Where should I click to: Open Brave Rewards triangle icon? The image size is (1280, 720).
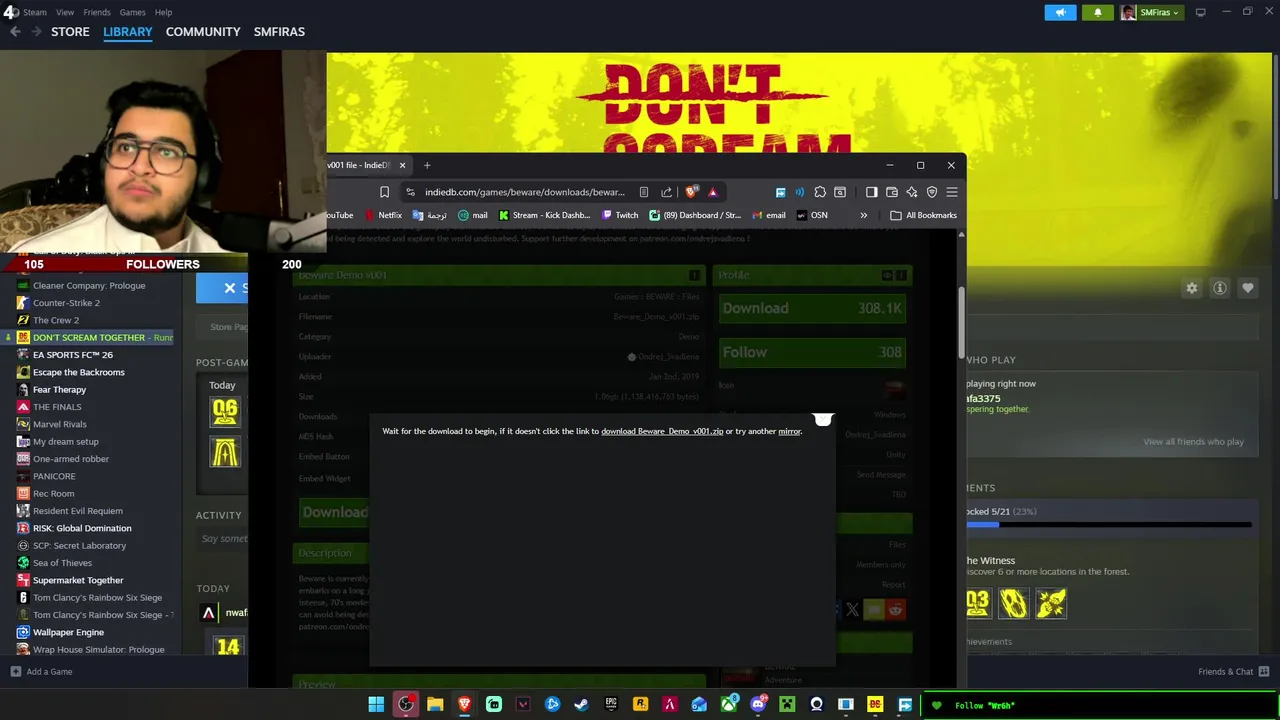pyautogui.click(x=712, y=192)
